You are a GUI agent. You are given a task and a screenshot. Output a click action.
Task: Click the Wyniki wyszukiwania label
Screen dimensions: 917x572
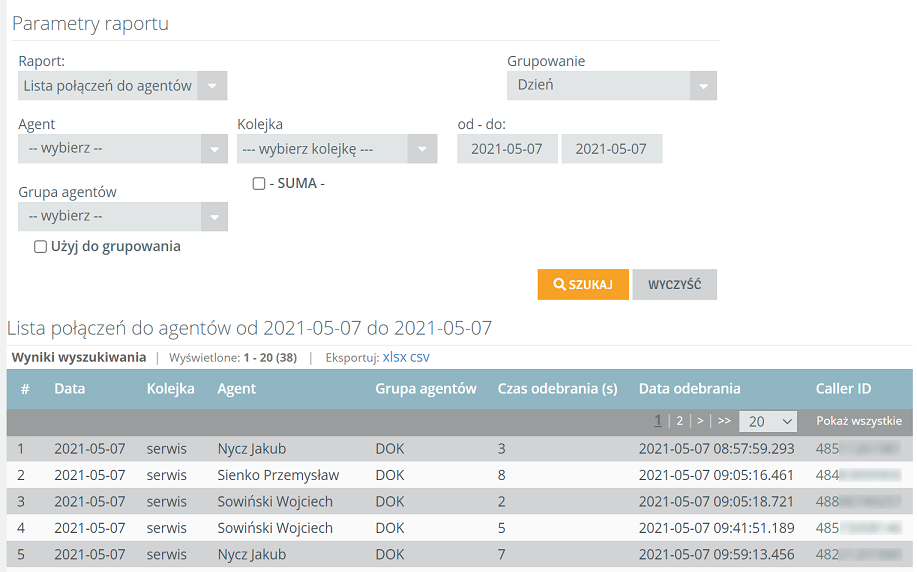[79, 357]
